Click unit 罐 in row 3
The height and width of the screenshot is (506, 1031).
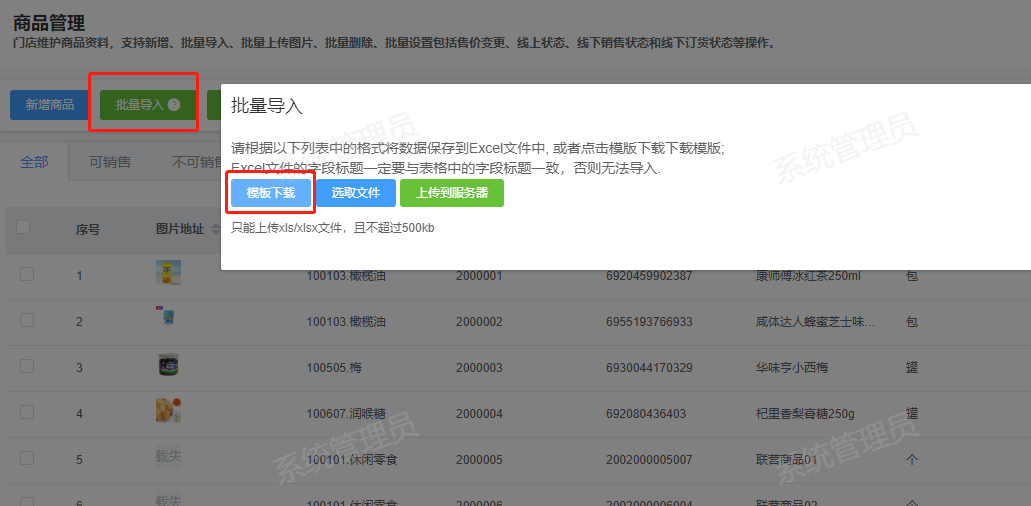coord(912,367)
